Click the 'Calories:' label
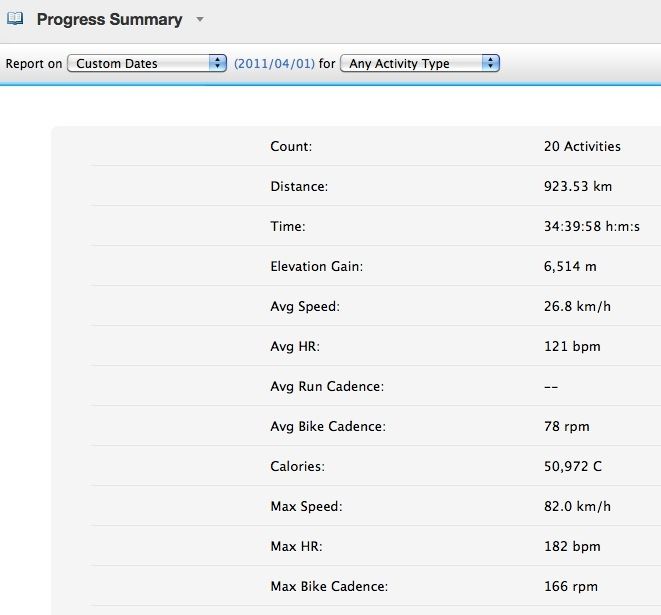 [297, 466]
